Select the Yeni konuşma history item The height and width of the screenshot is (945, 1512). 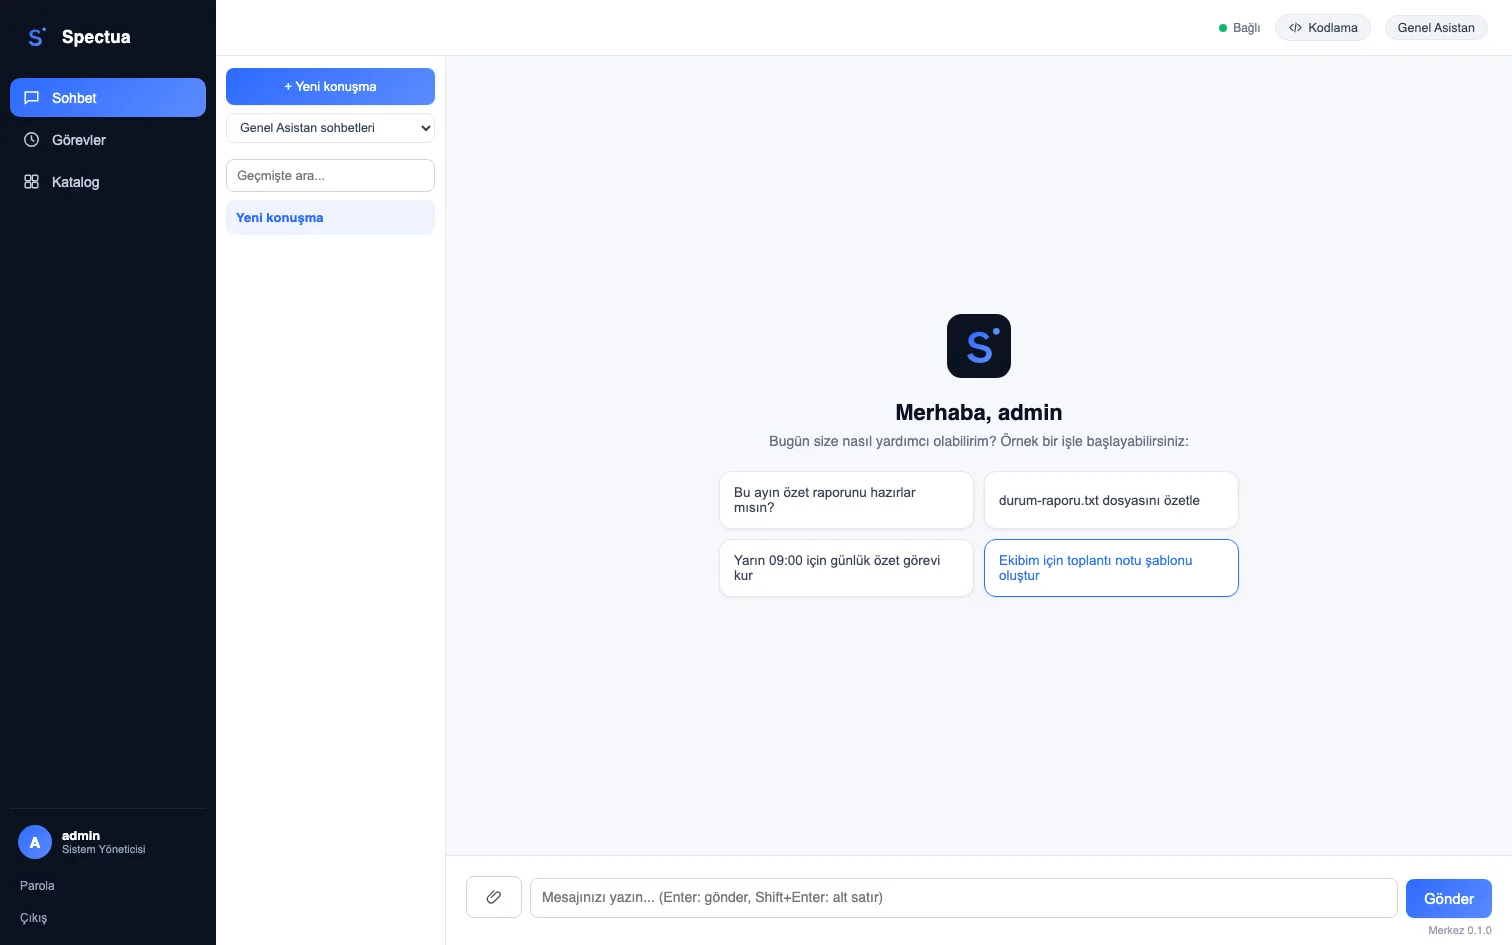tap(330, 218)
